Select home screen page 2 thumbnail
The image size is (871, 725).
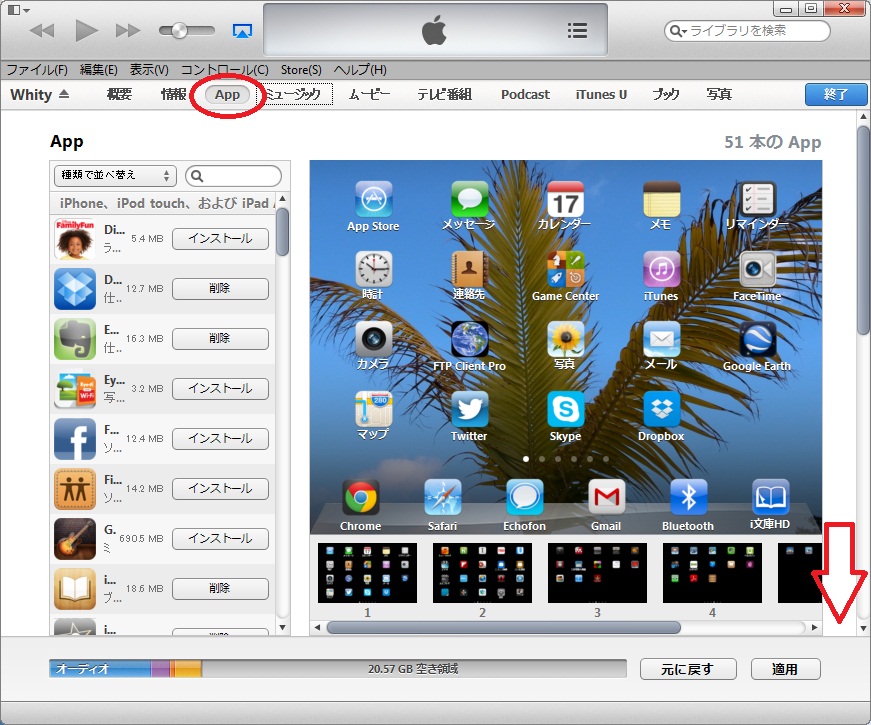(482, 573)
